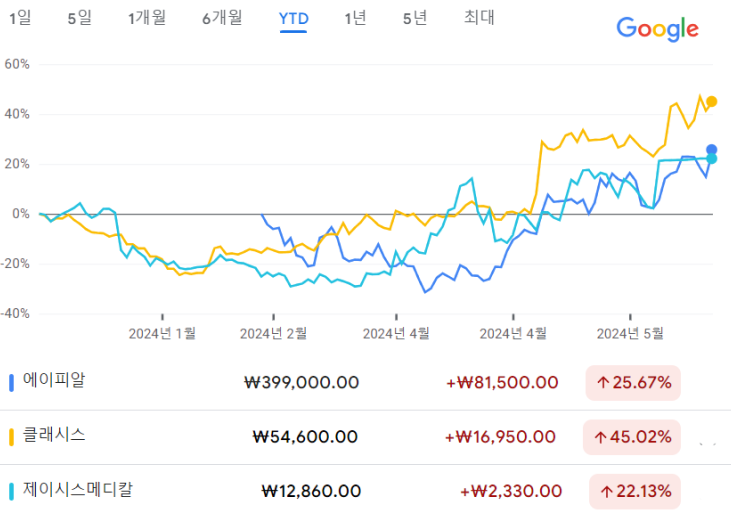The width and height of the screenshot is (731, 518).
Task: Click the 60% y-axis label
Action: [17, 64]
